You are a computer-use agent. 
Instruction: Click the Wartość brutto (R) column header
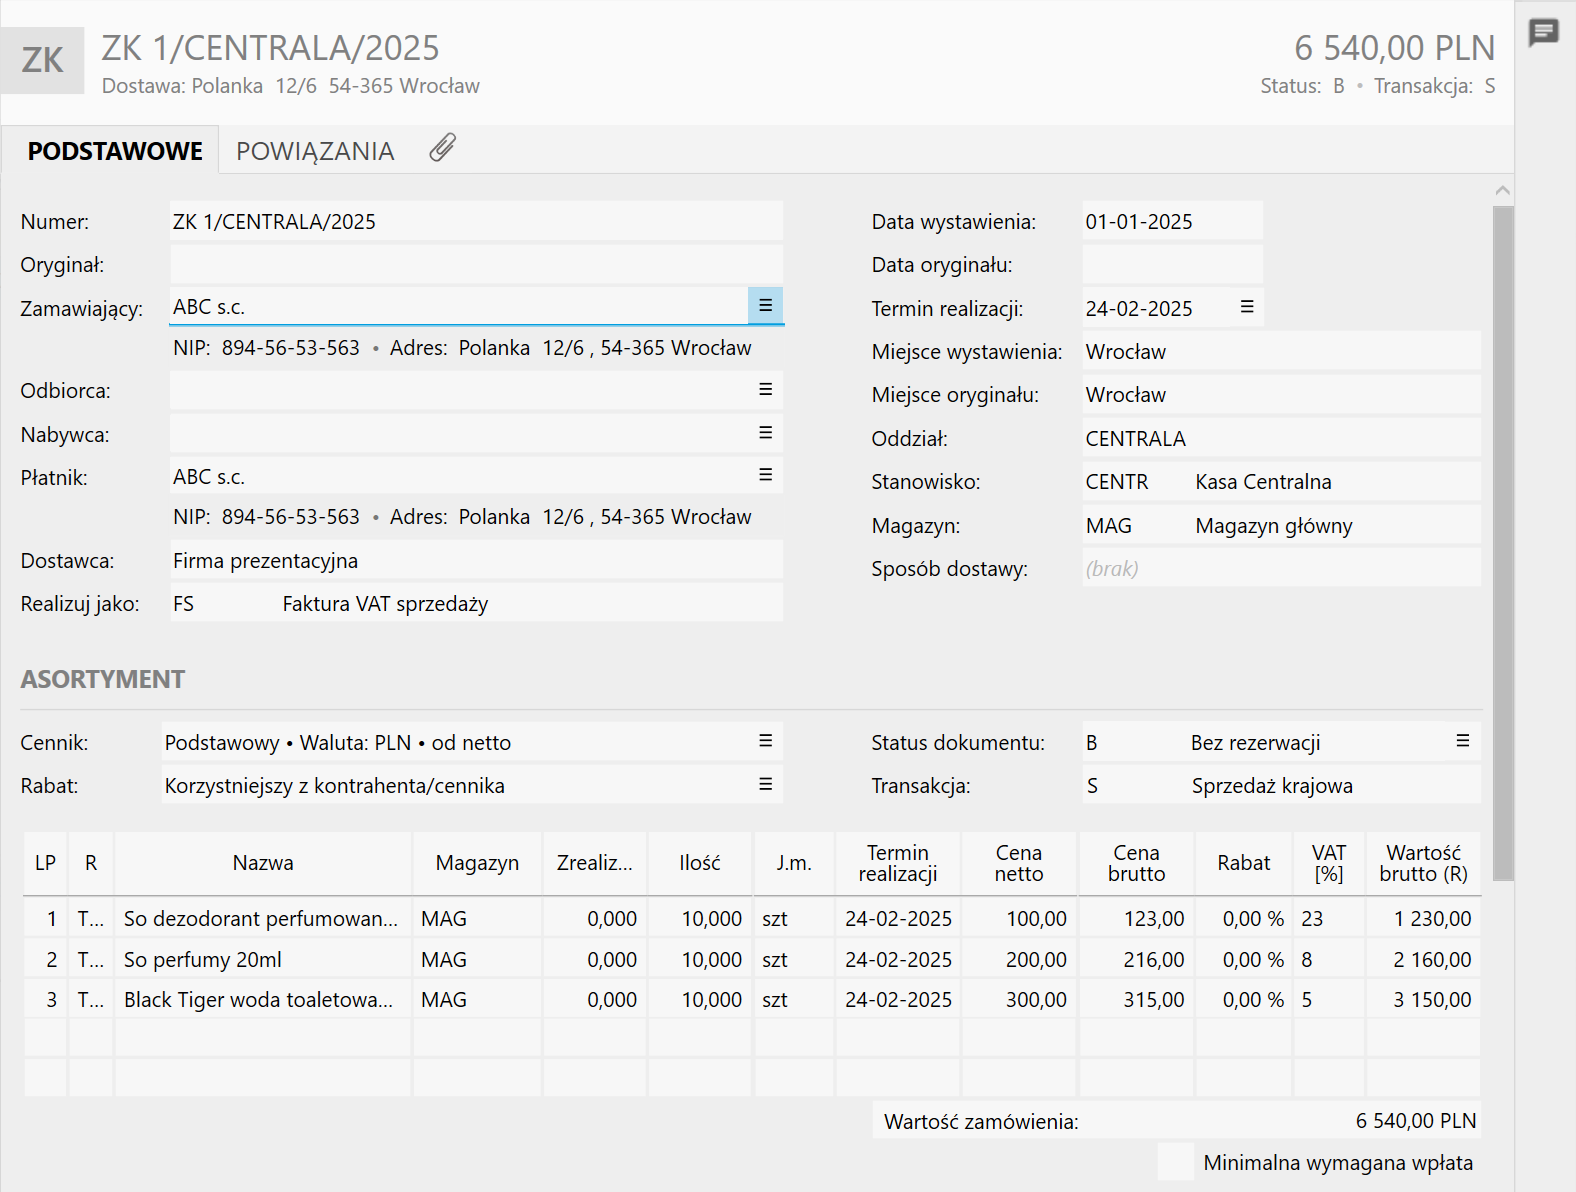[x=1423, y=863]
